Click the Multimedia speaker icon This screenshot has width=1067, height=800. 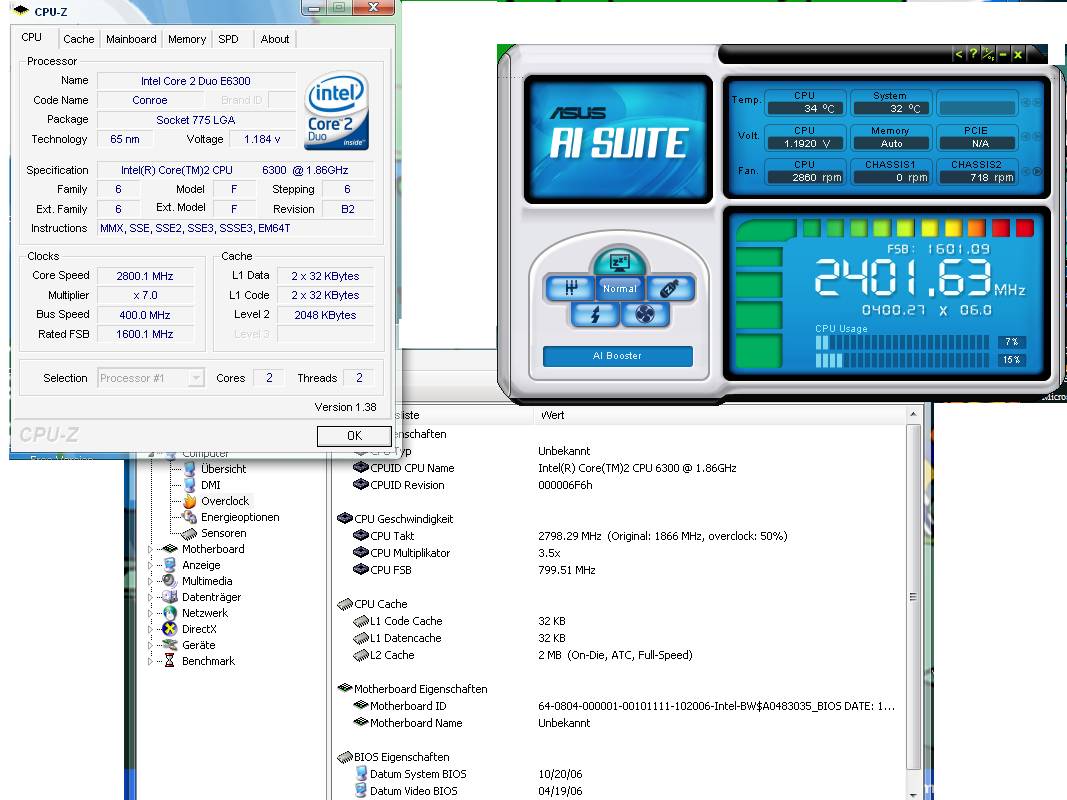tap(170, 581)
